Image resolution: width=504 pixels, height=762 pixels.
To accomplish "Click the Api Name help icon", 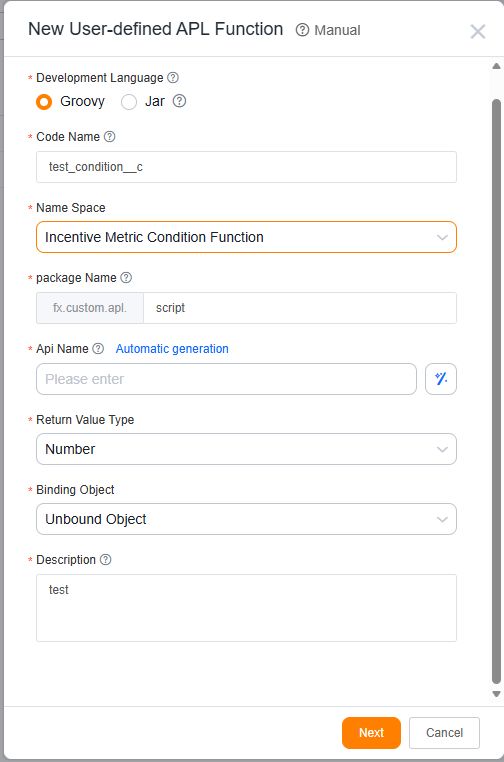I will (x=98, y=348).
